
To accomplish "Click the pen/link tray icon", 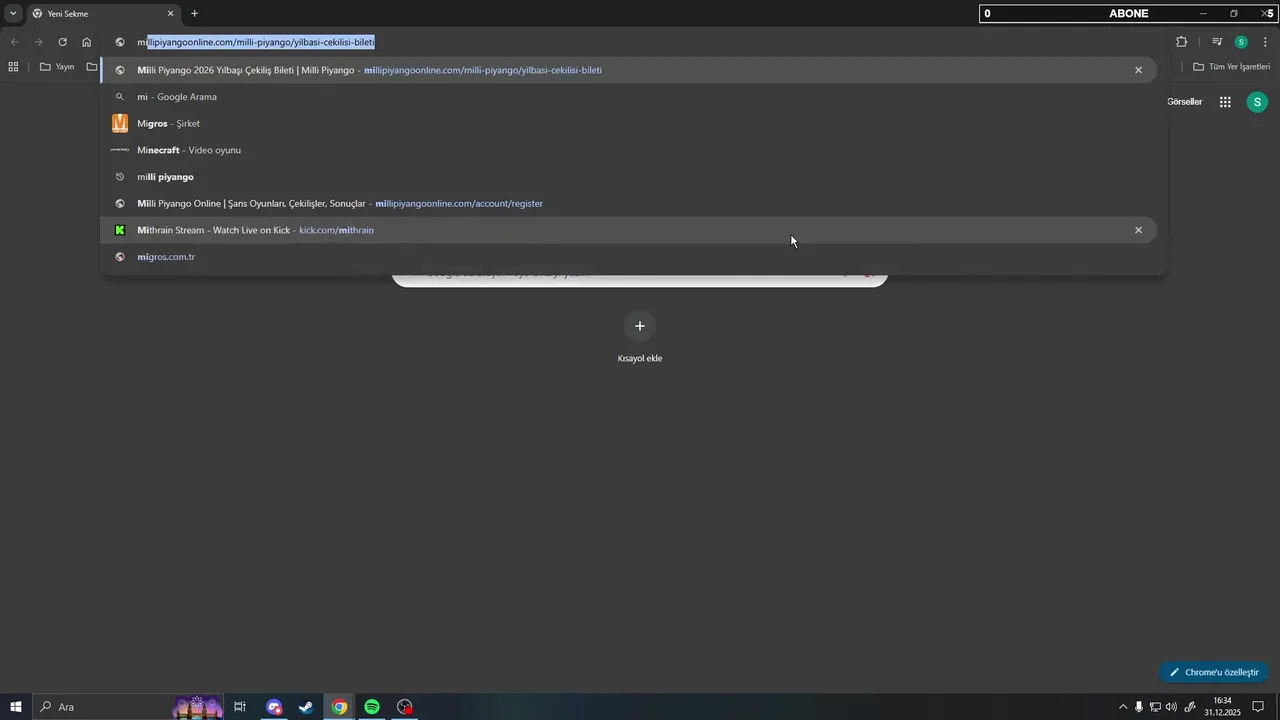I will click(x=1189, y=707).
